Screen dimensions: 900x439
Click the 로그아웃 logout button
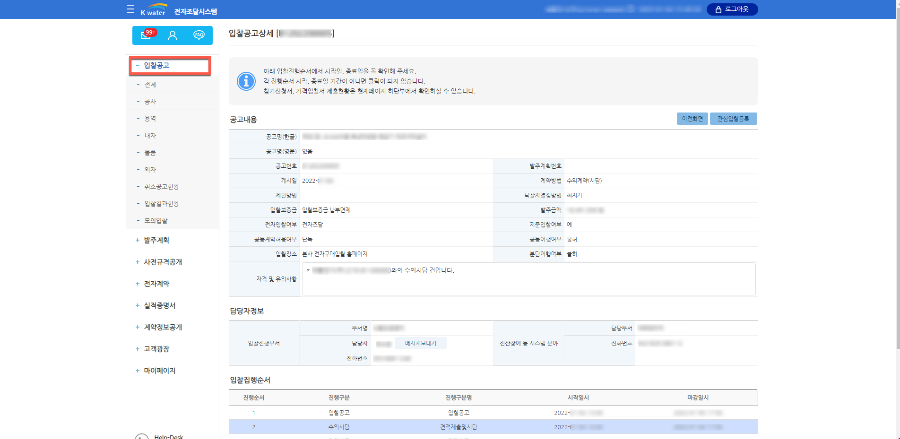[732, 9]
